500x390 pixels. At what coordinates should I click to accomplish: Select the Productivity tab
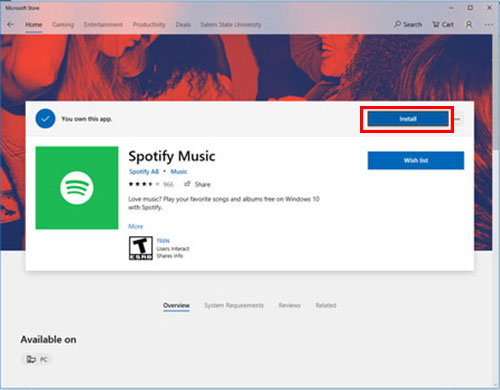tap(149, 24)
